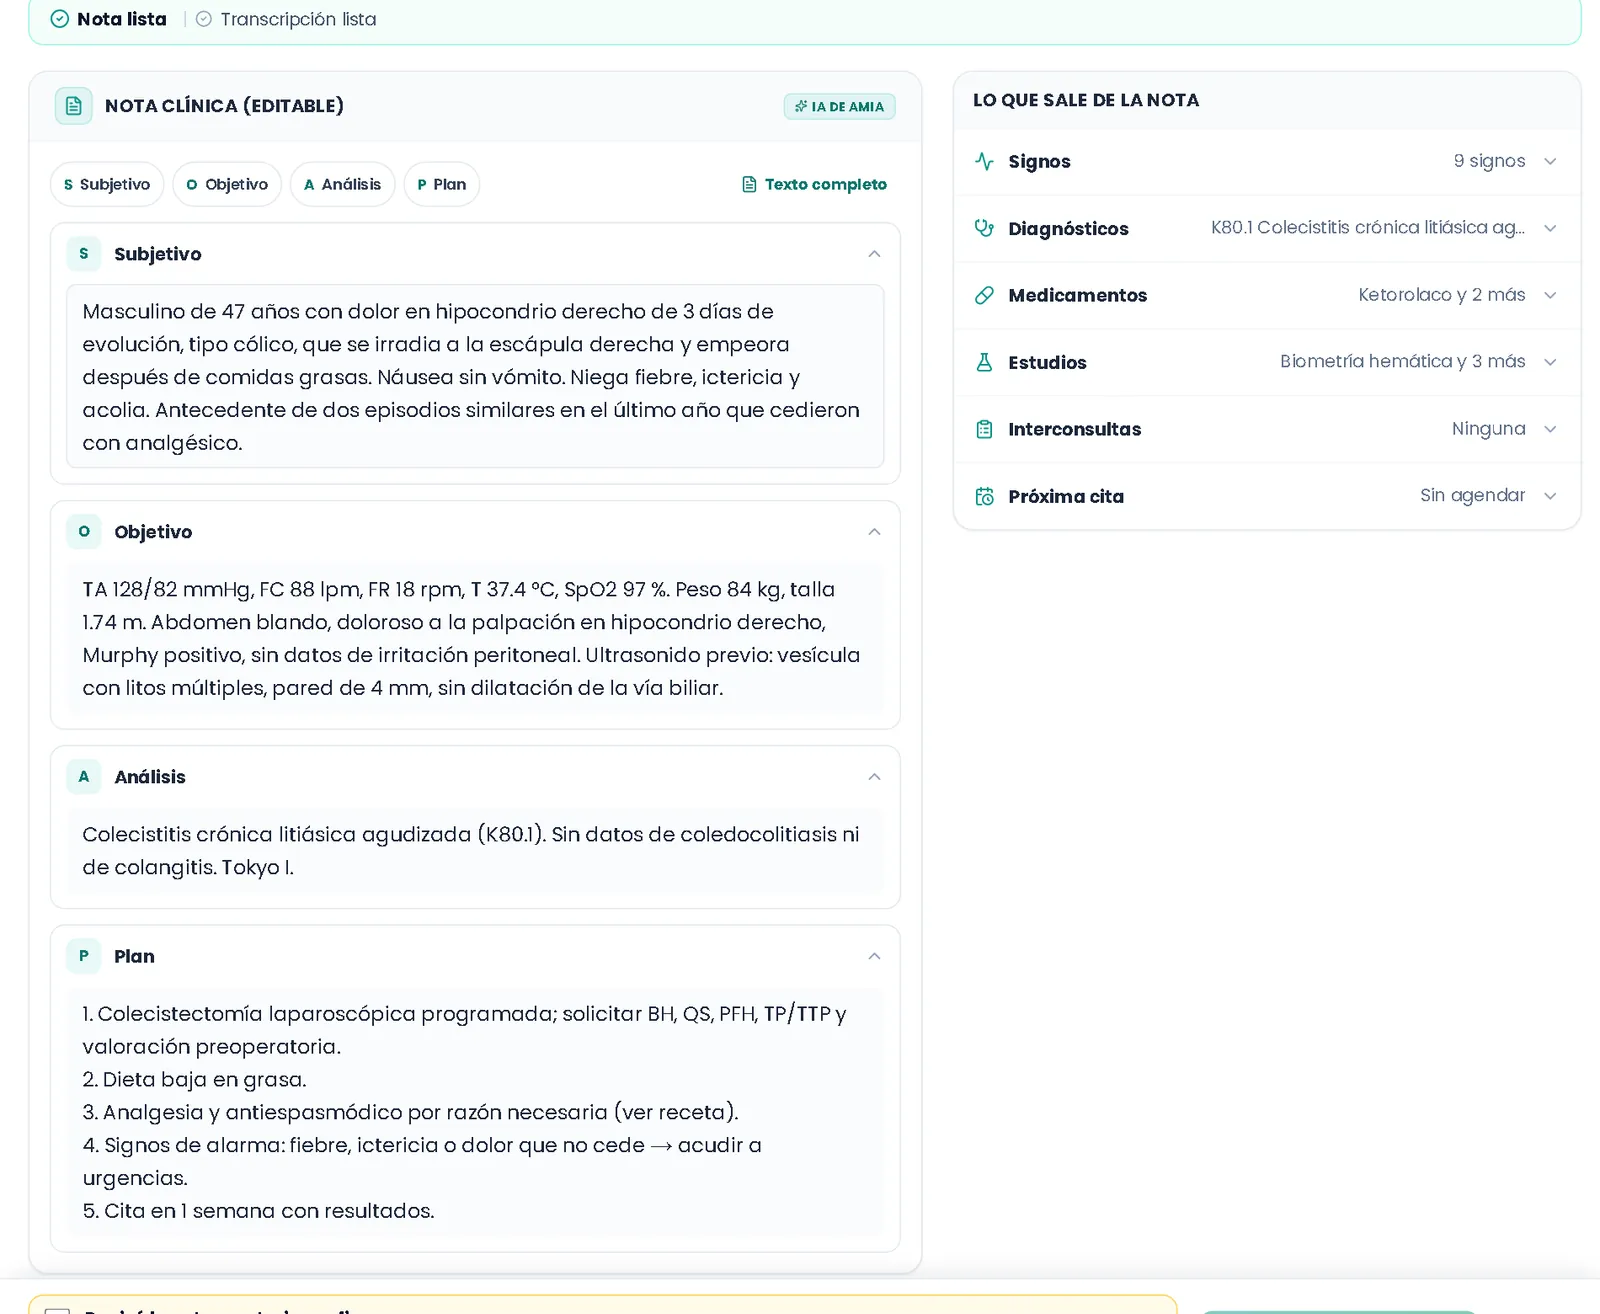The width and height of the screenshot is (1600, 1314).
Task: Click the IA de AMIA badge
Action: 839,106
